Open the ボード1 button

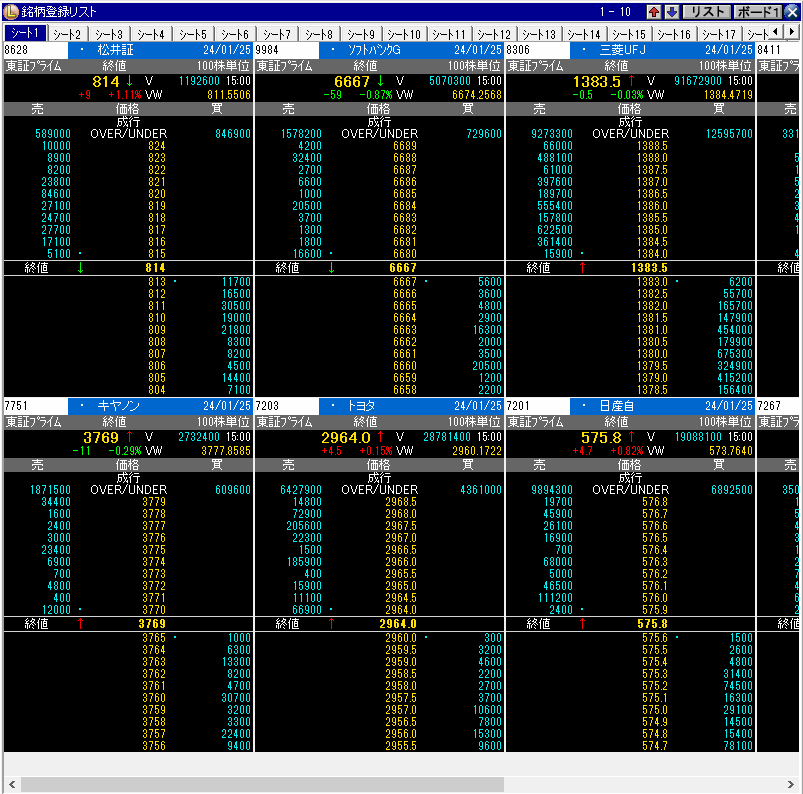(x=757, y=12)
